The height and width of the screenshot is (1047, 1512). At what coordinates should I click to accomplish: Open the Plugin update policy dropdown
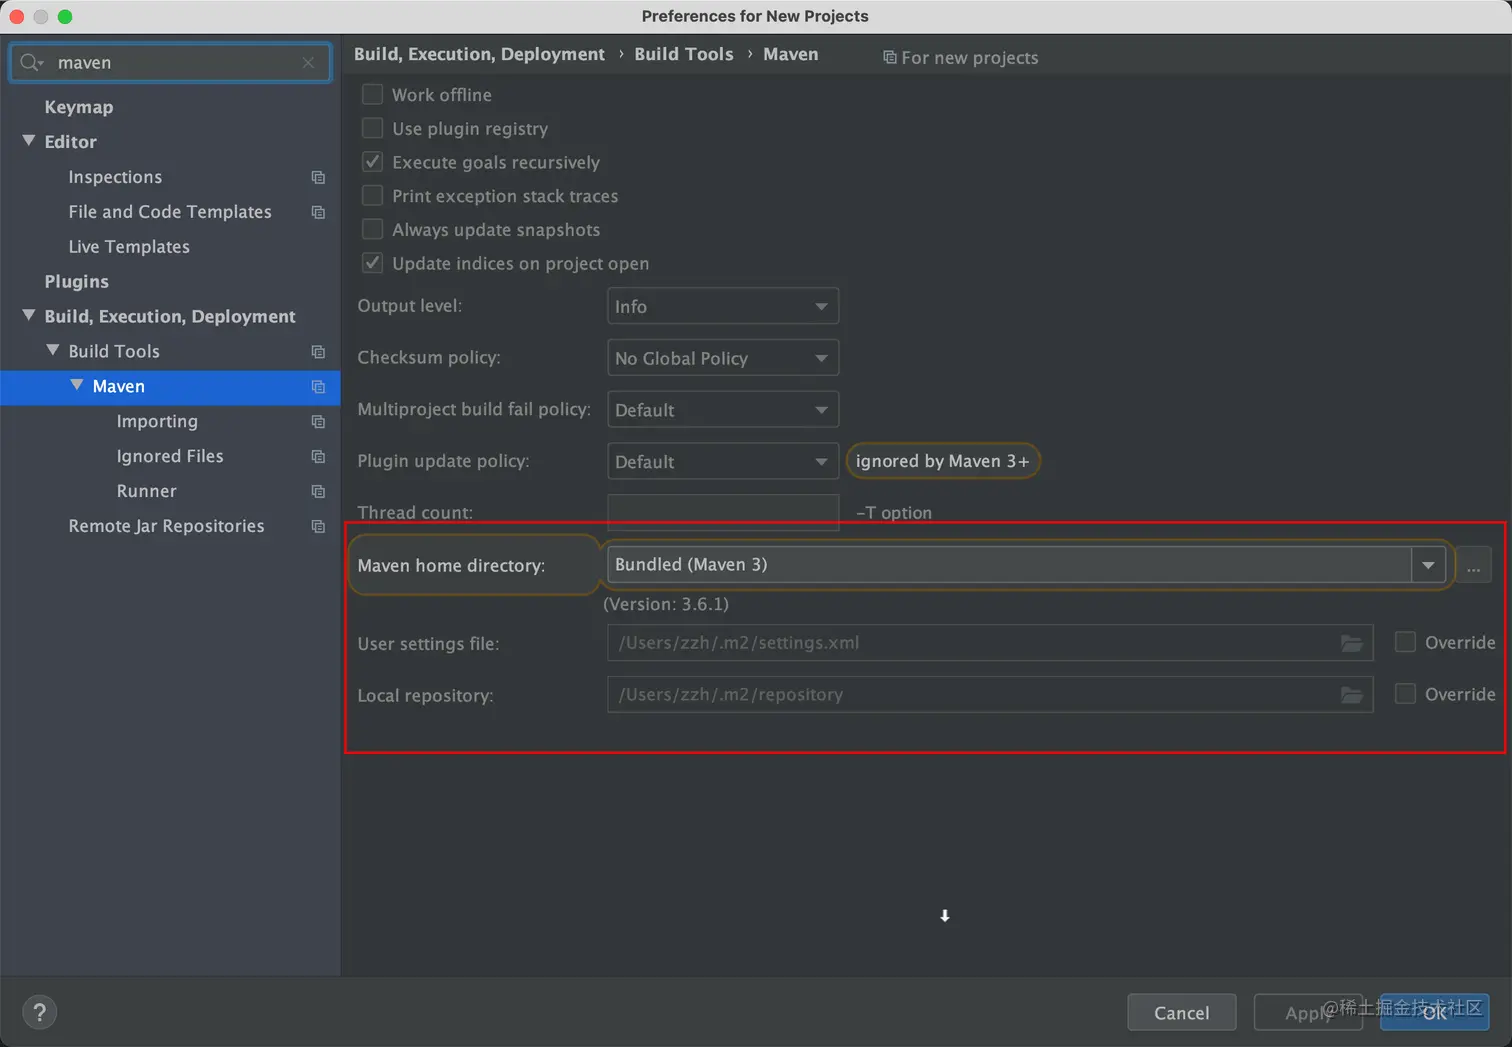(x=722, y=462)
